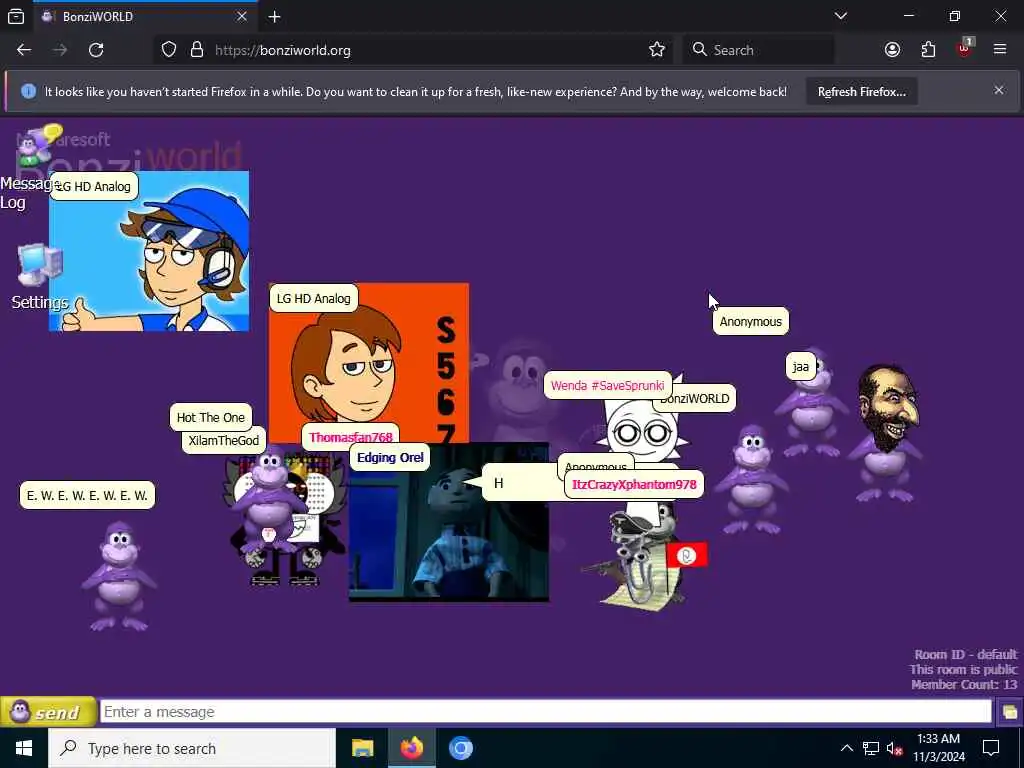
Task: Open File Explorer from the taskbar
Action: [362, 748]
